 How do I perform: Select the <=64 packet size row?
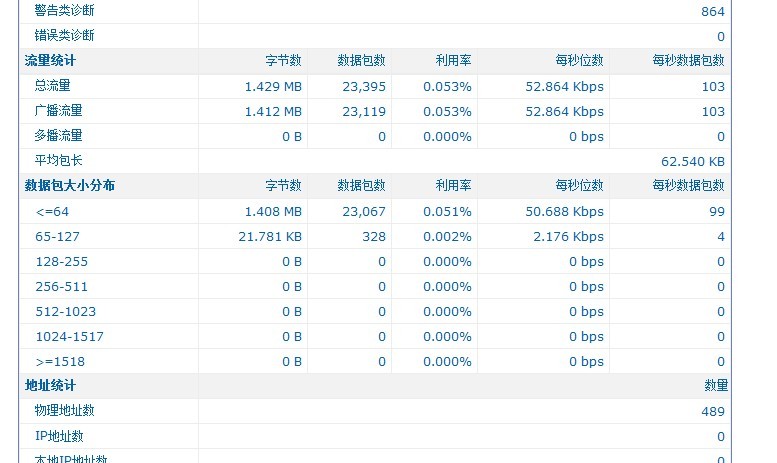click(x=52, y=211)
